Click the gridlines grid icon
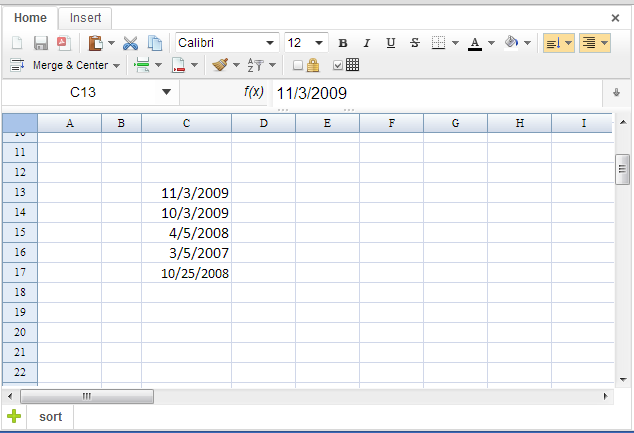The height and width of the screenshot is (433, 634). pos(352,65)
